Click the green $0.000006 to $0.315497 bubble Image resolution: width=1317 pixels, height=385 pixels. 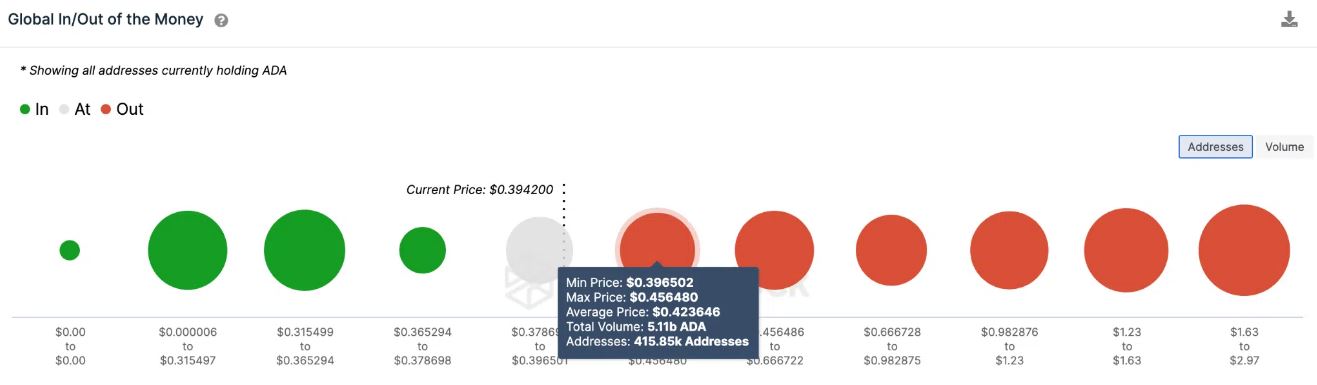click(x=187, y=251)
